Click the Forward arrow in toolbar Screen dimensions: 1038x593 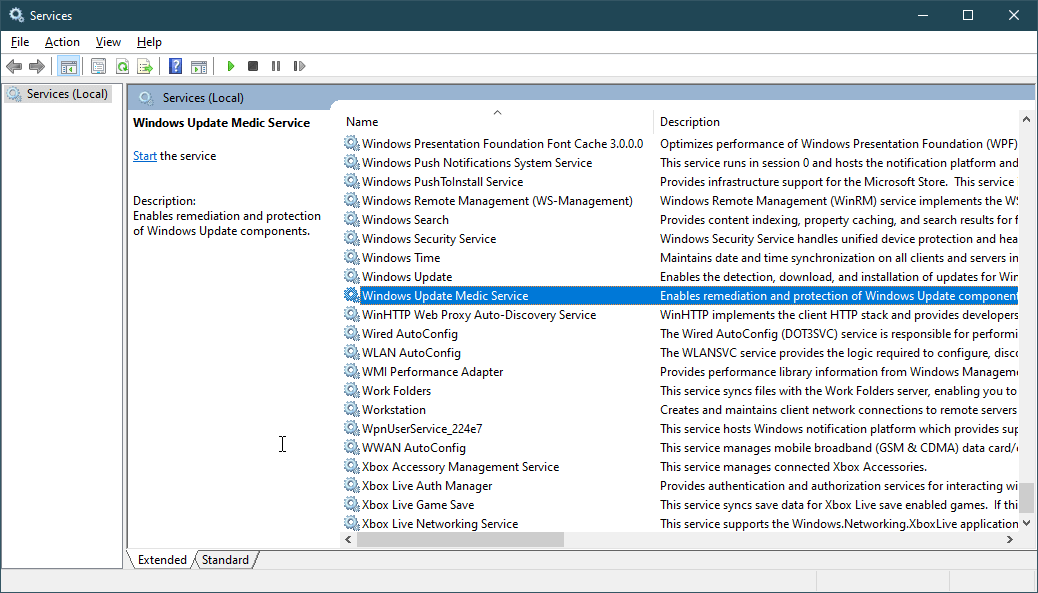[x=37, y=66]
